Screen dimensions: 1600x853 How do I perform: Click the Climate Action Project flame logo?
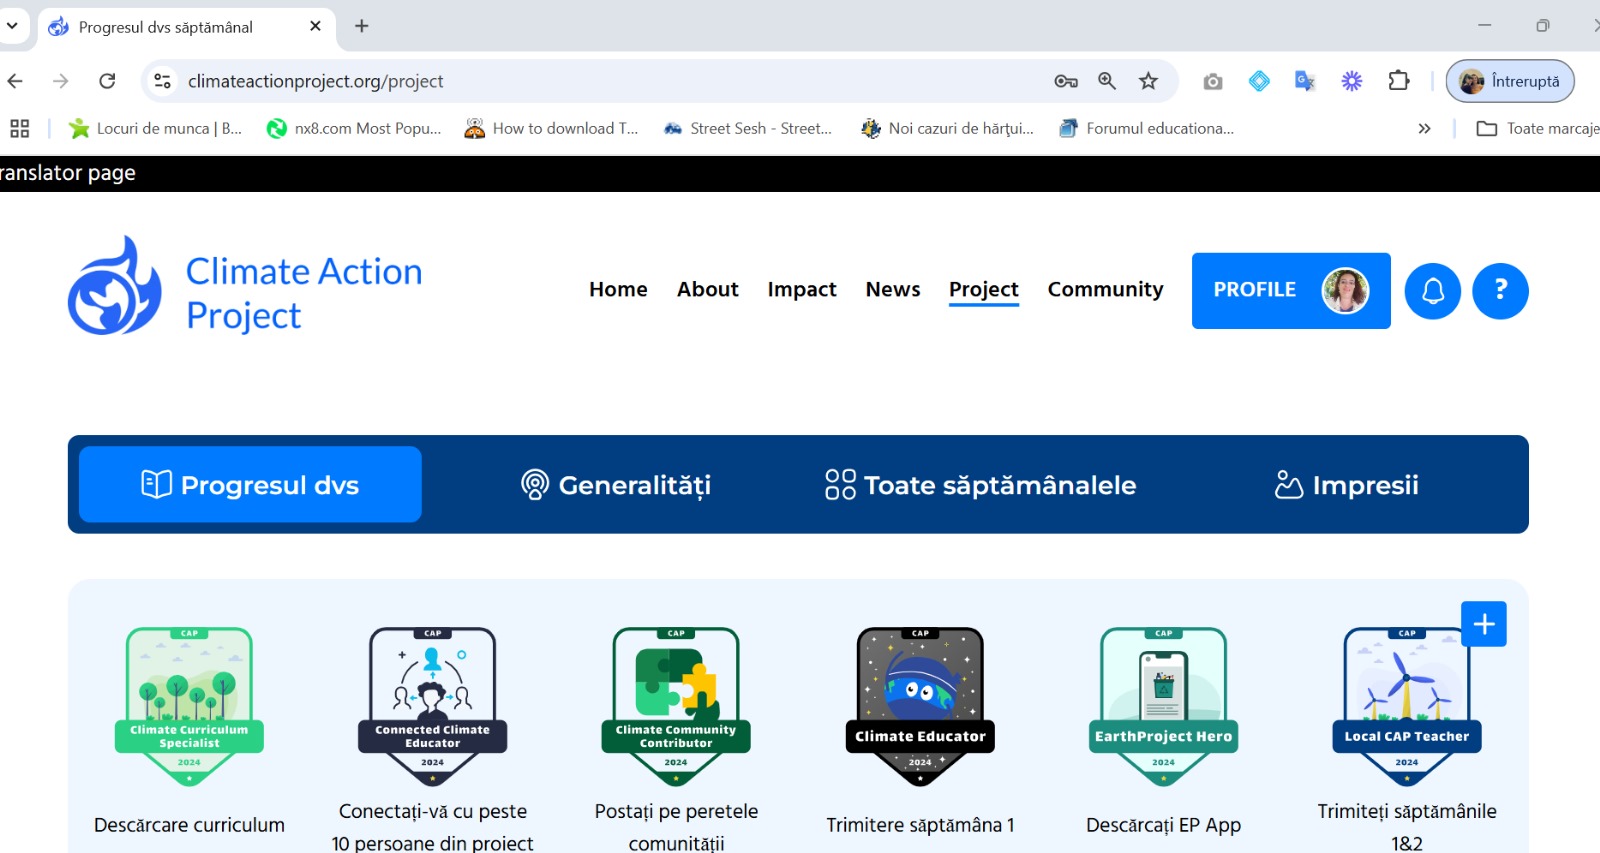[x=114, y=287]
